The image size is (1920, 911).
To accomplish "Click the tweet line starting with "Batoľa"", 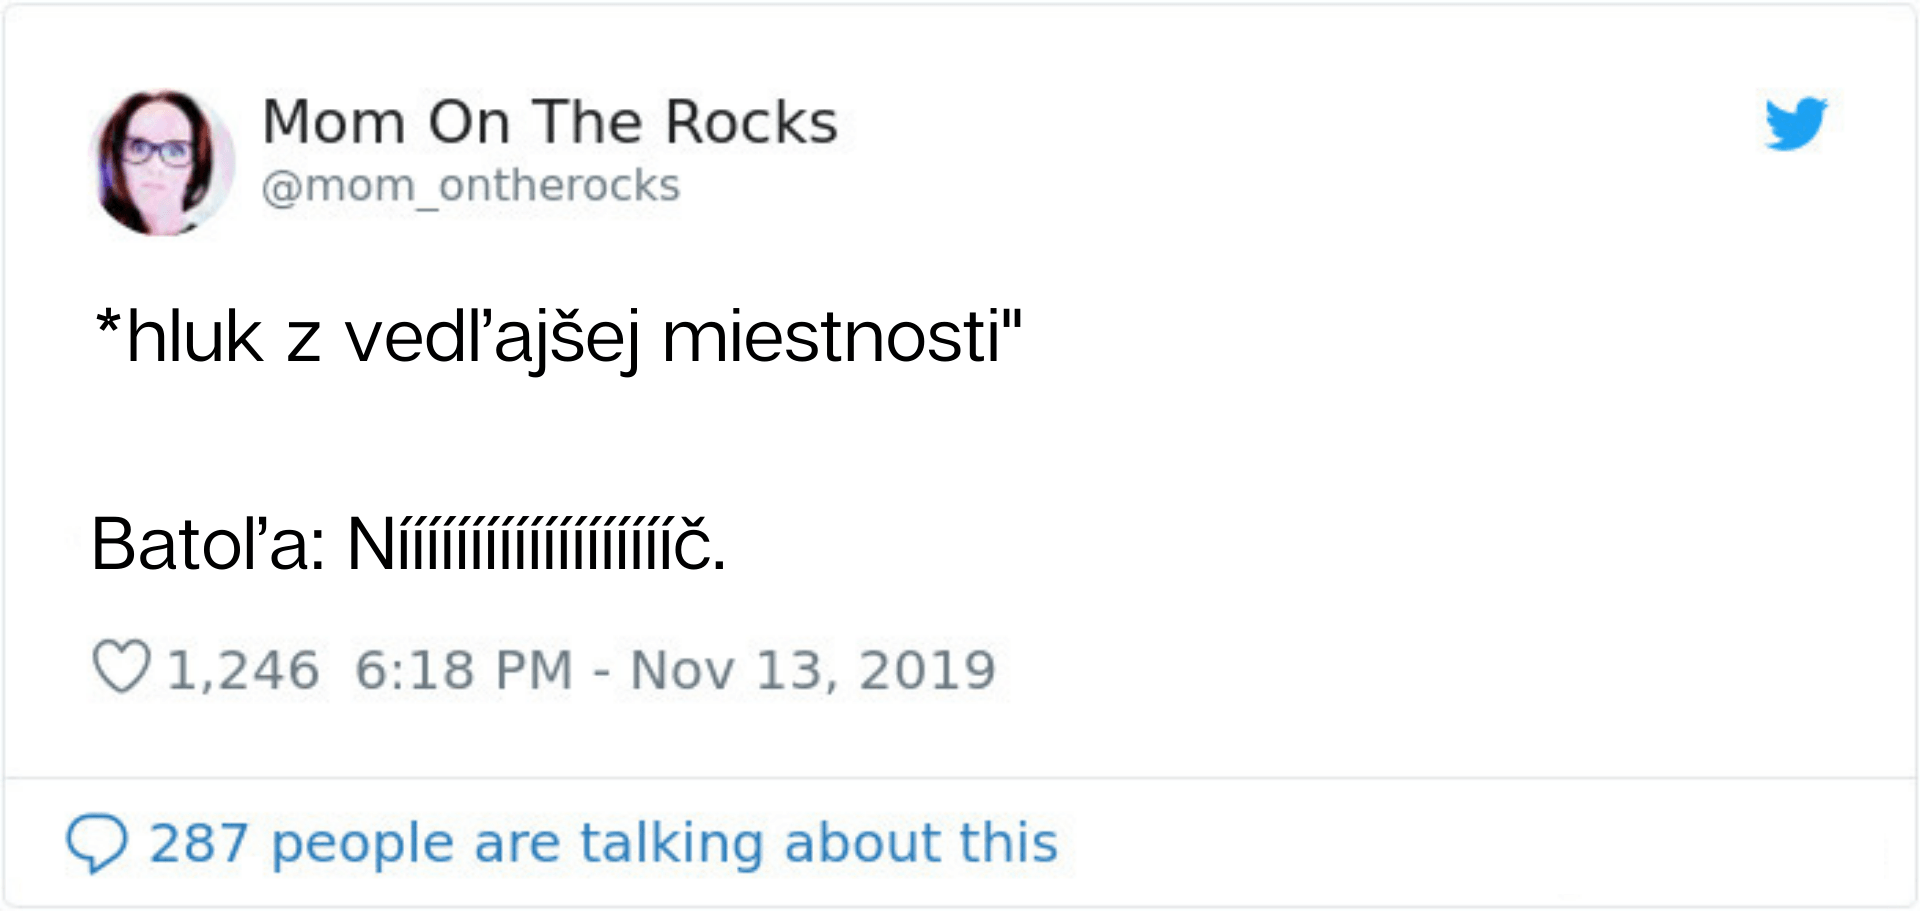I will point(408,545).
